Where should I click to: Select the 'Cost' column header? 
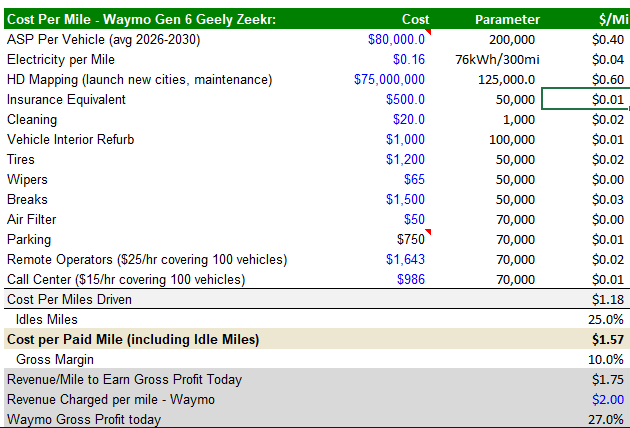(415, 19)
